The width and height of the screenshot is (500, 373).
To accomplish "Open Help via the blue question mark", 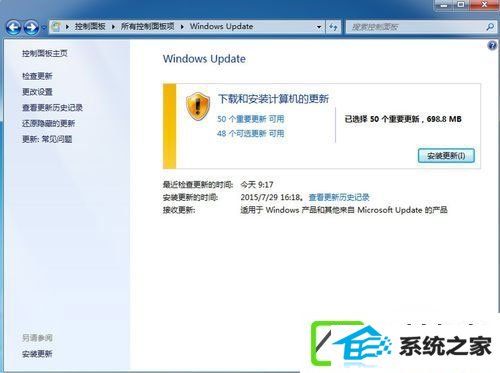I will coord(492,46).
